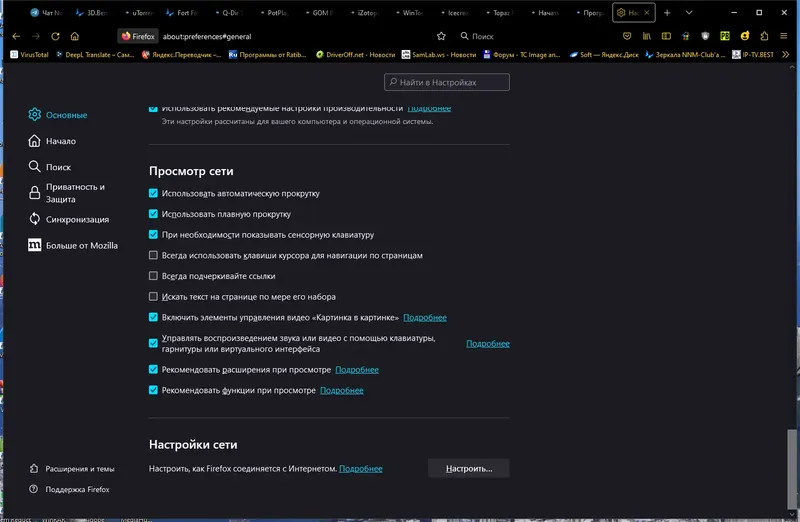The image size is (800, 522).
Task: Switch to the Fort Fir tab
Action: pyautogui.click(x=184, y=13)
